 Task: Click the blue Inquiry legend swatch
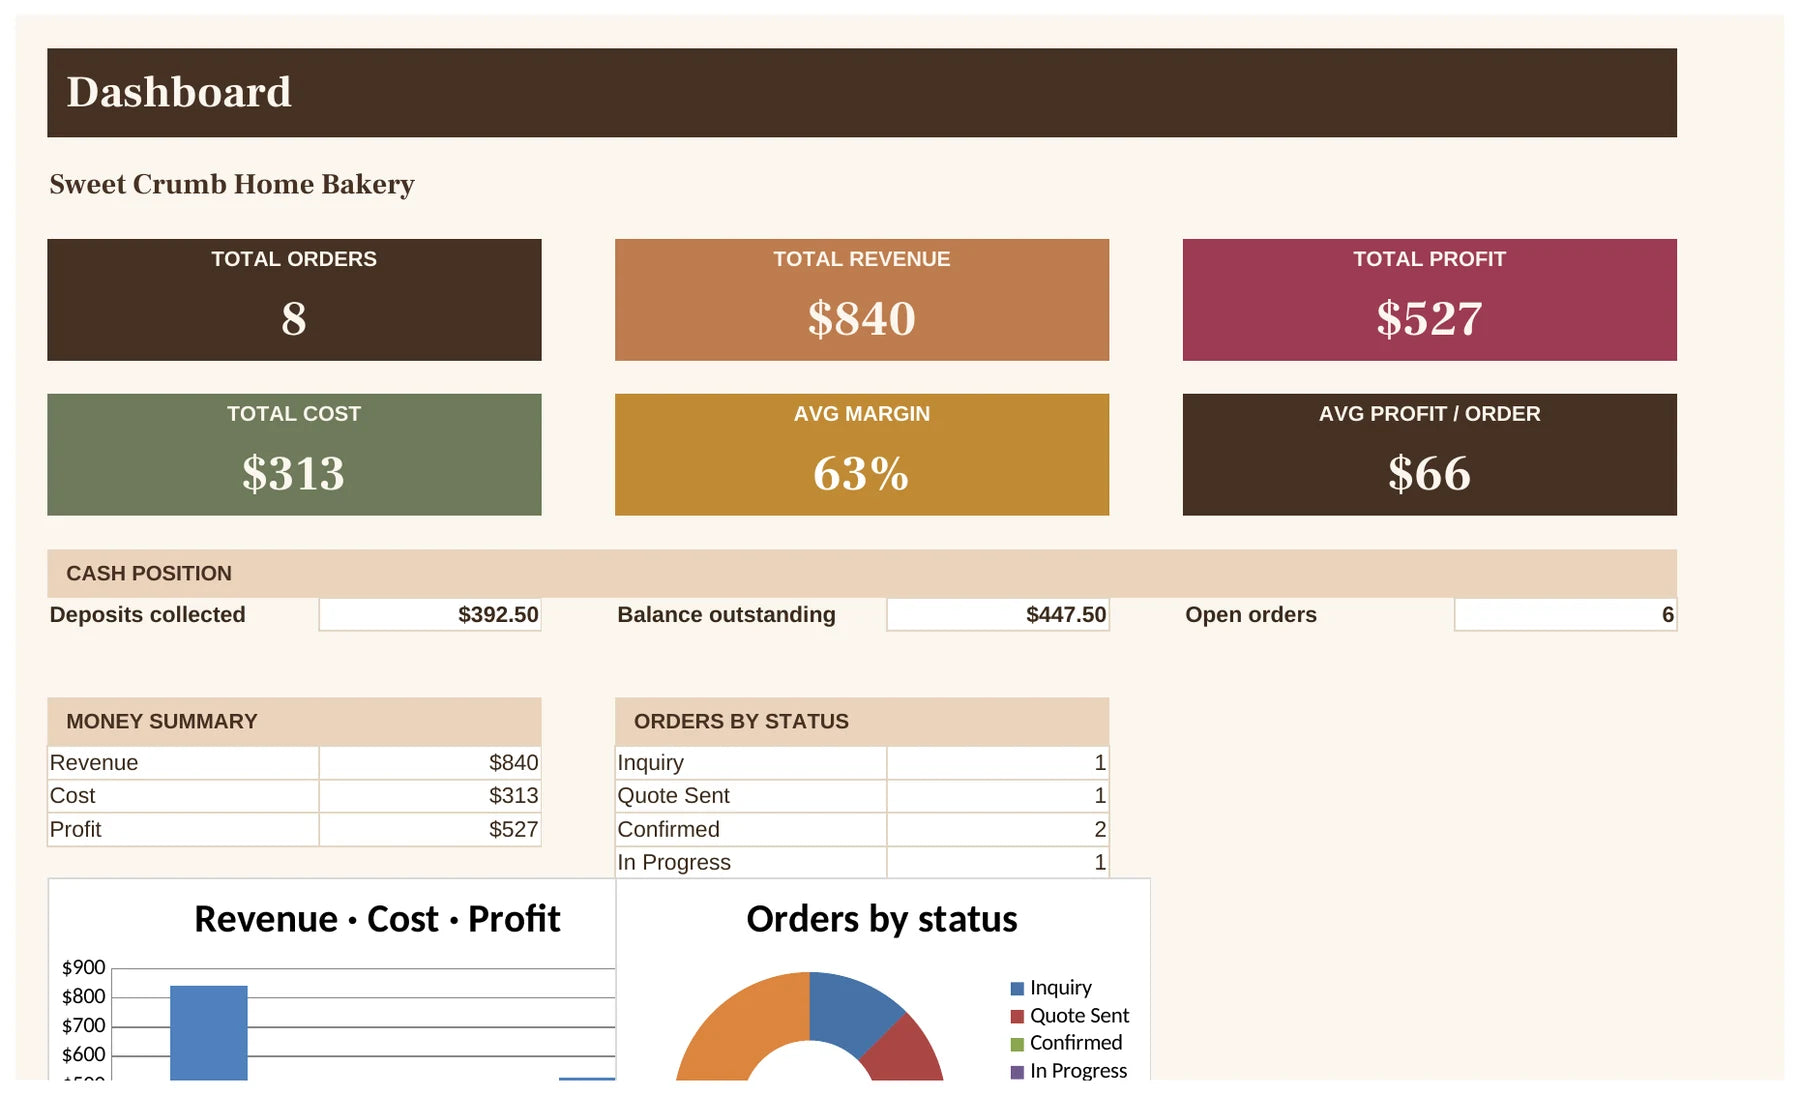point(1017,989)
